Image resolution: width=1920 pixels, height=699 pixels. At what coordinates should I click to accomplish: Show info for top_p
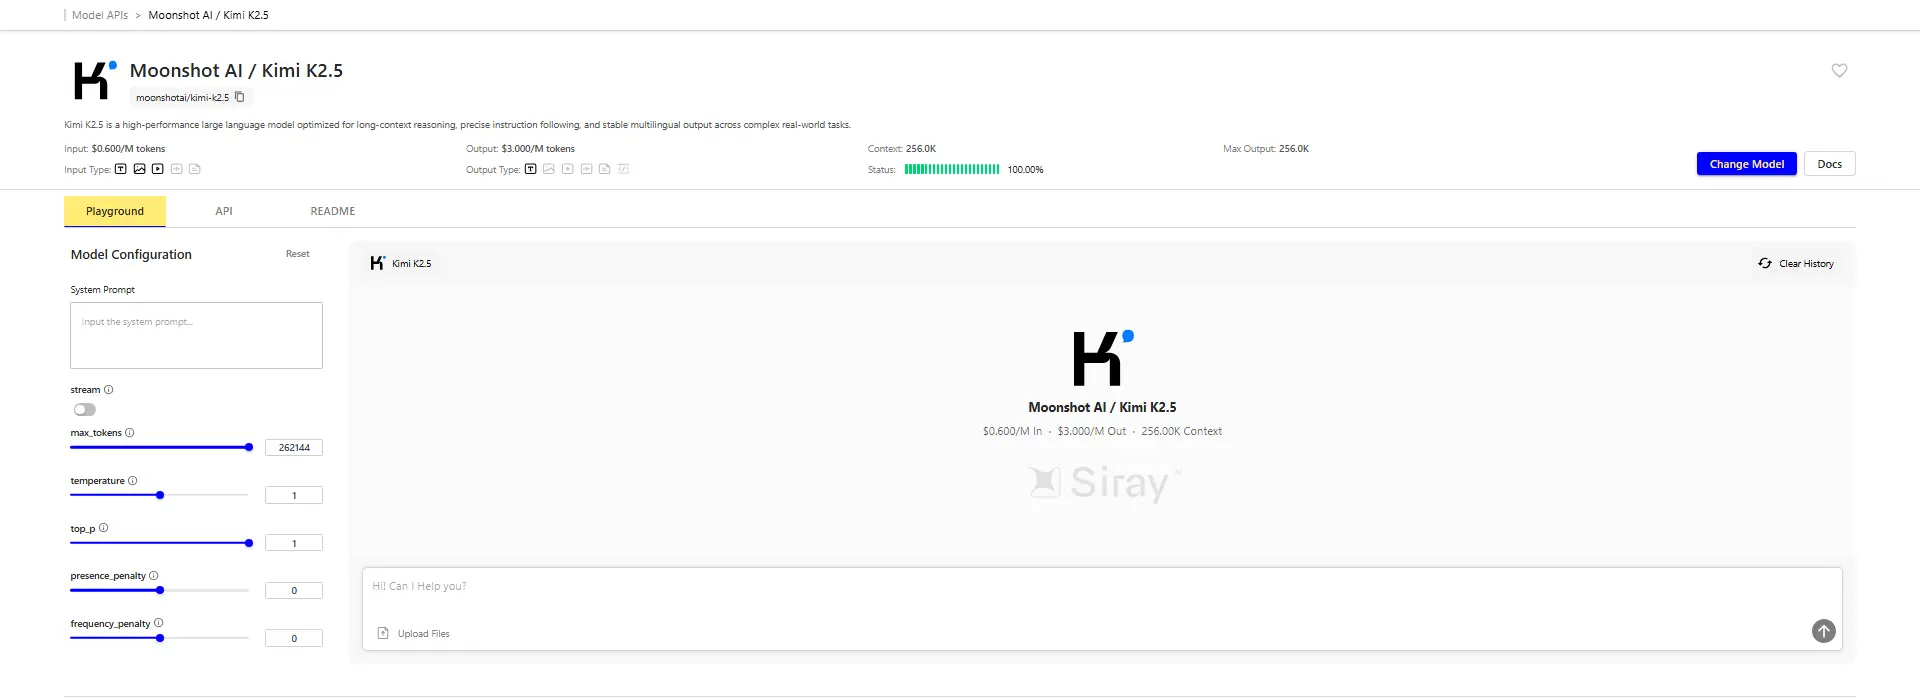104,528
